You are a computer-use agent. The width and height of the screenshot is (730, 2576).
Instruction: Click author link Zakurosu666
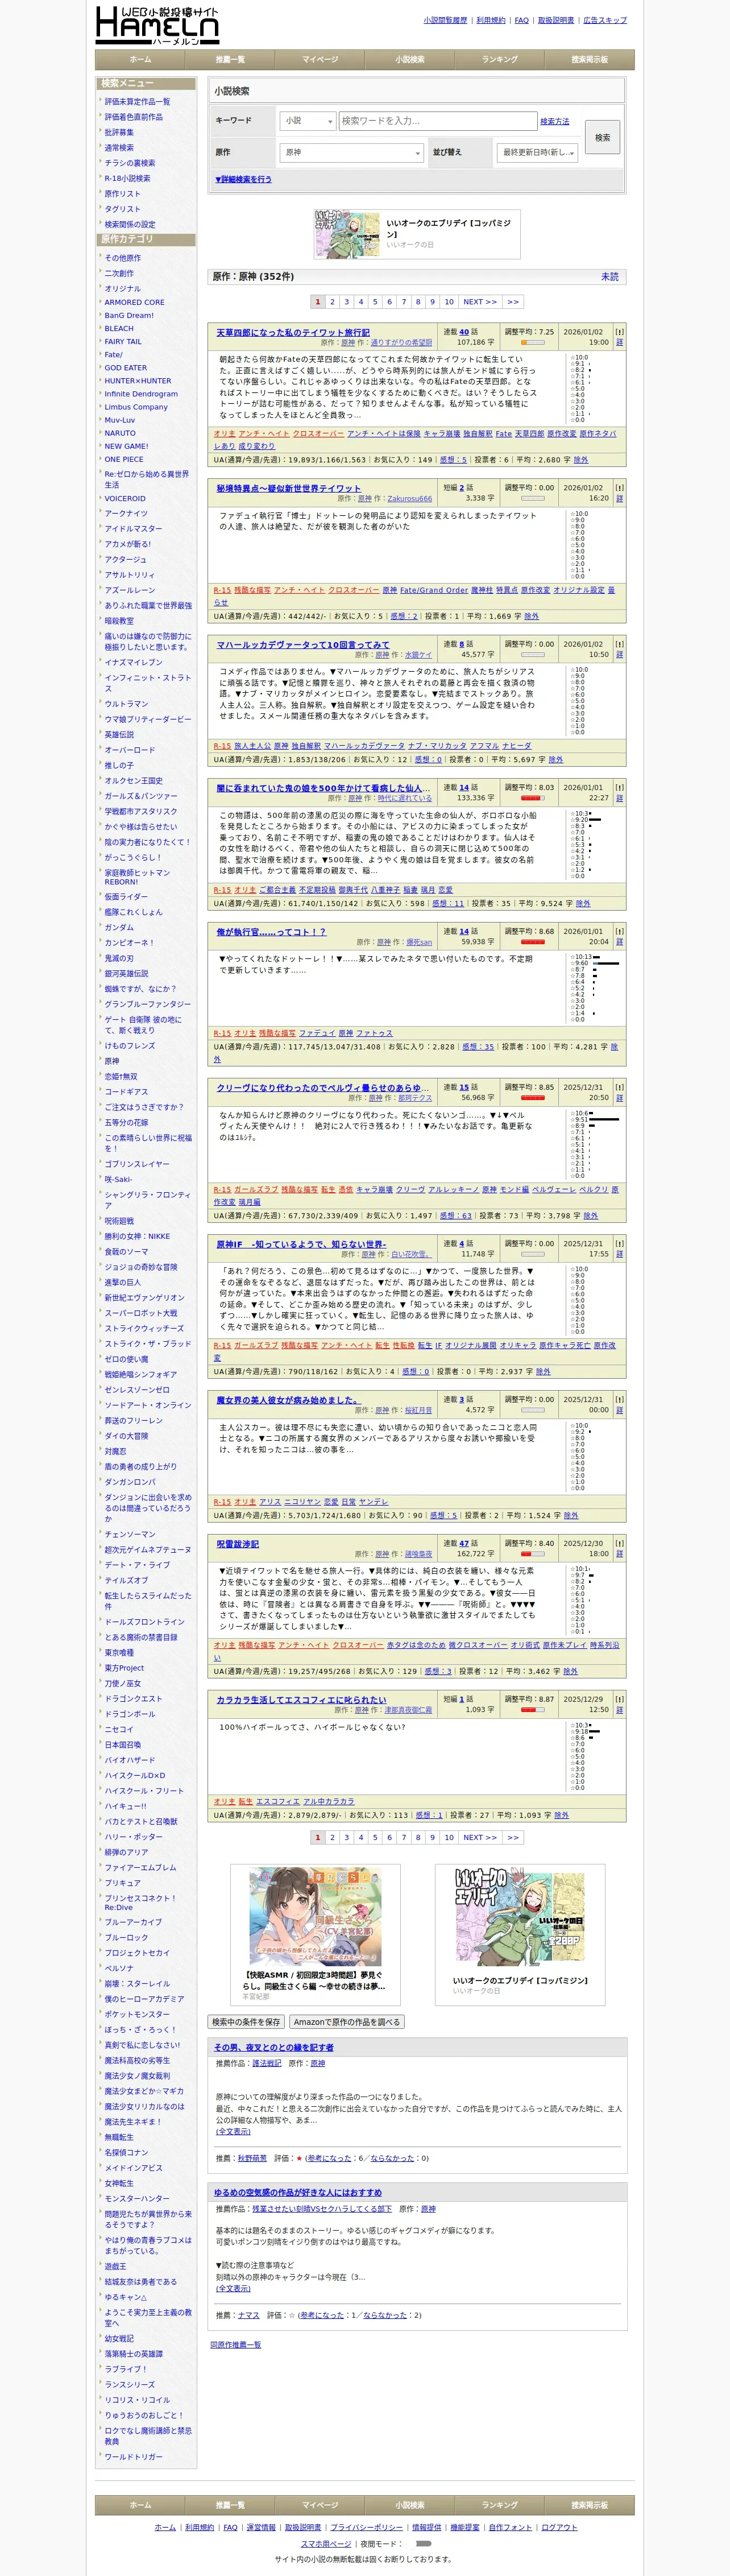(410, 498)
